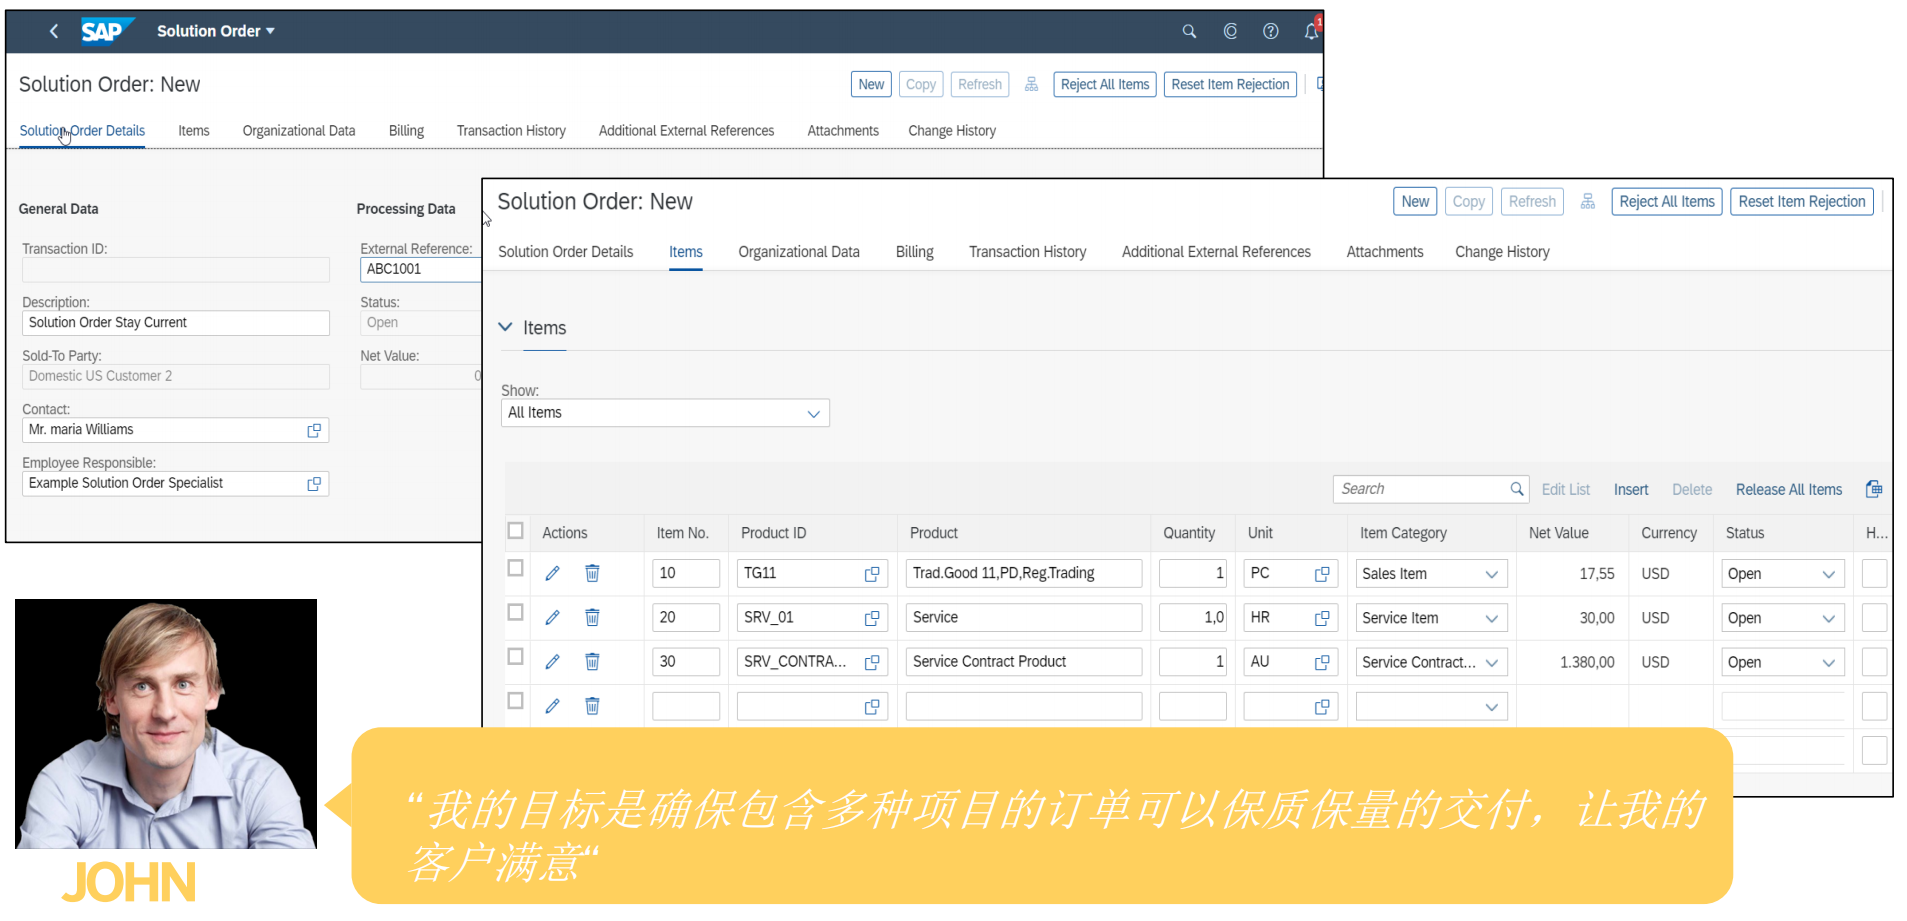Click the hierarchy icon in the back window toolbar

[1031, 84]
